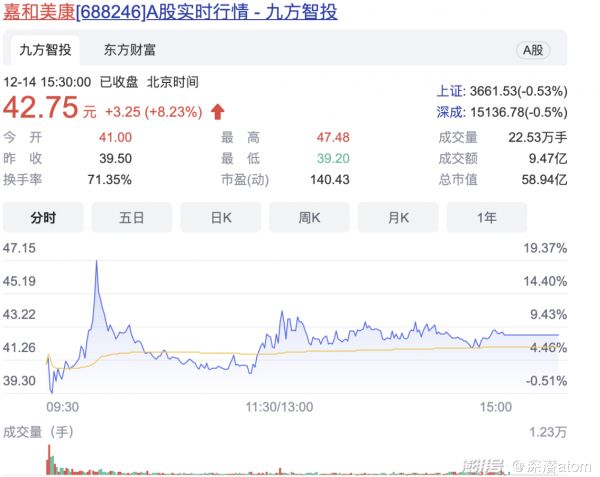Click the 上证 index quote 3661.53
This screenshot has width=600, height=477.
[x=502, y=91]
